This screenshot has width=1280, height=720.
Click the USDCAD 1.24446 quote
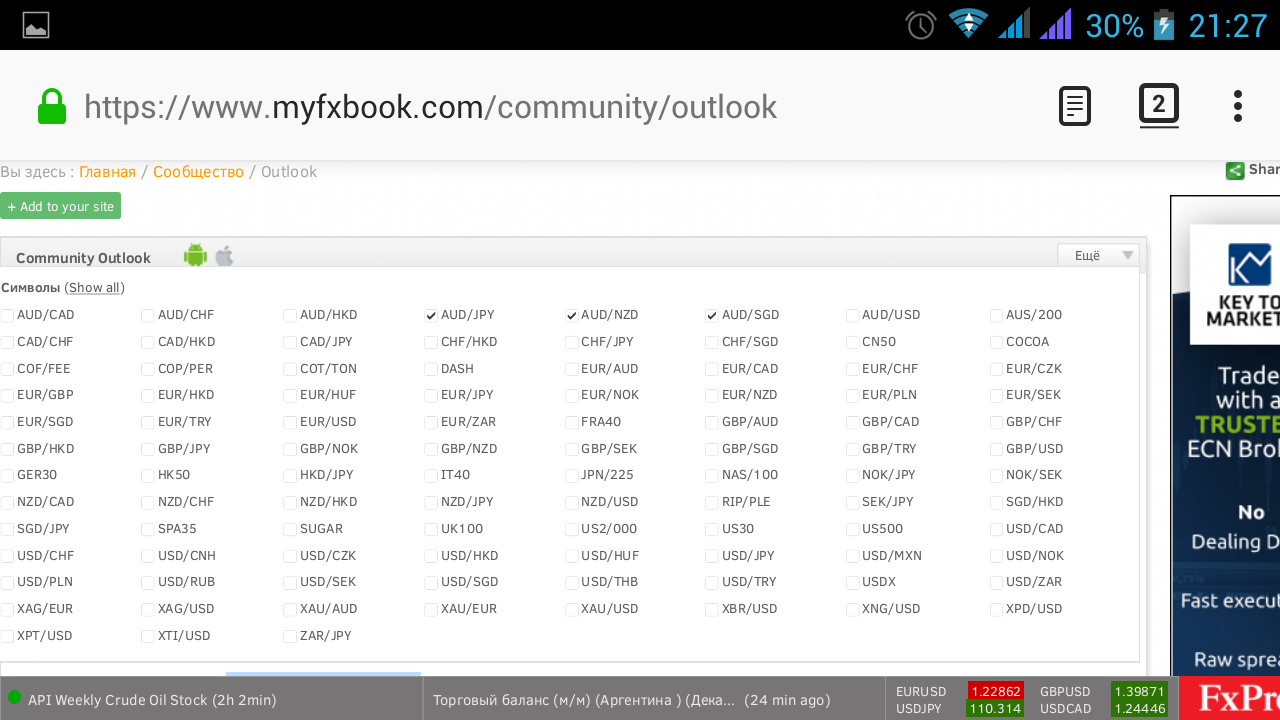[1104, 709]
